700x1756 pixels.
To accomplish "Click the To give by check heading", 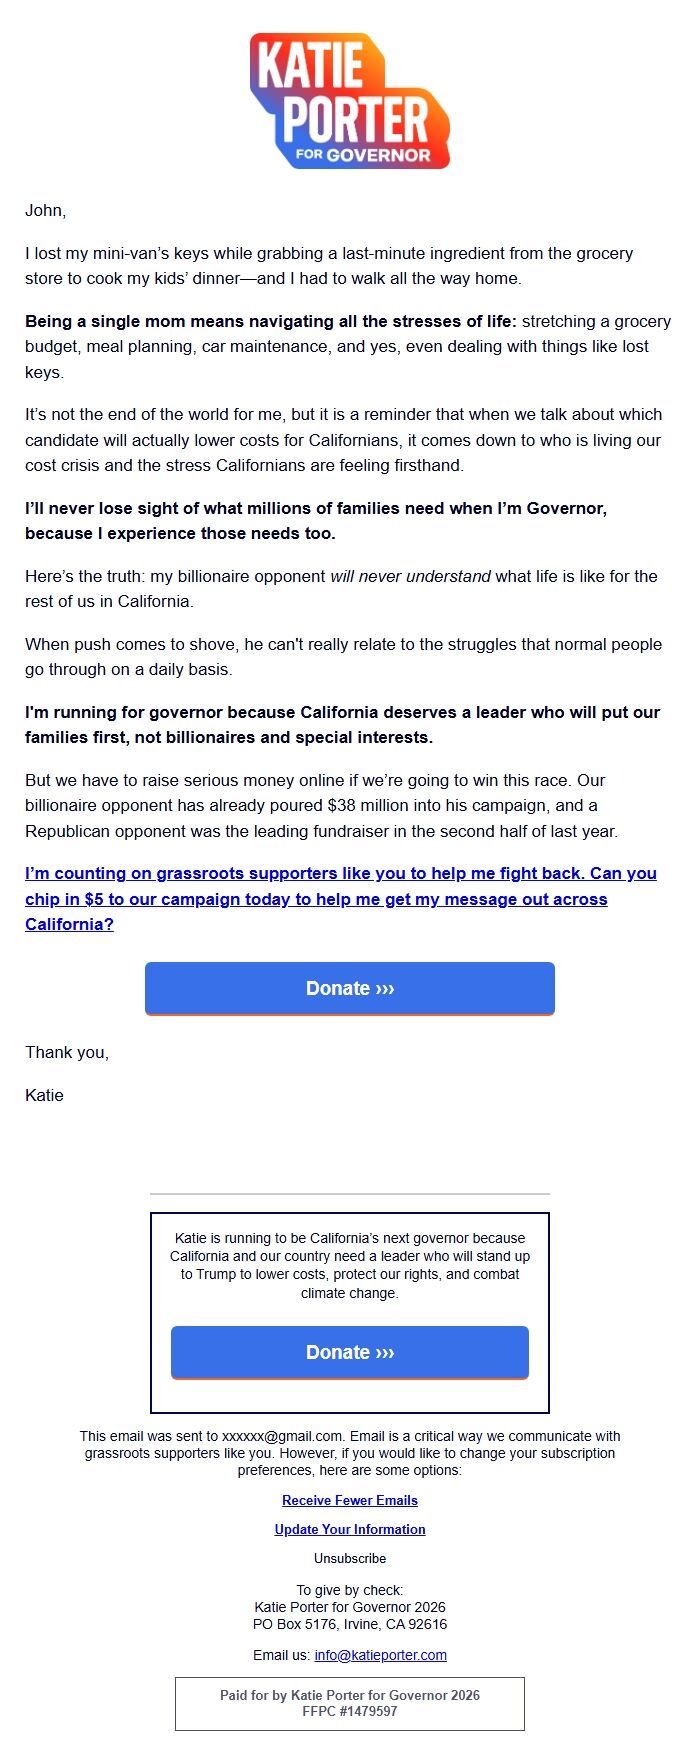I will (349, 1589).
